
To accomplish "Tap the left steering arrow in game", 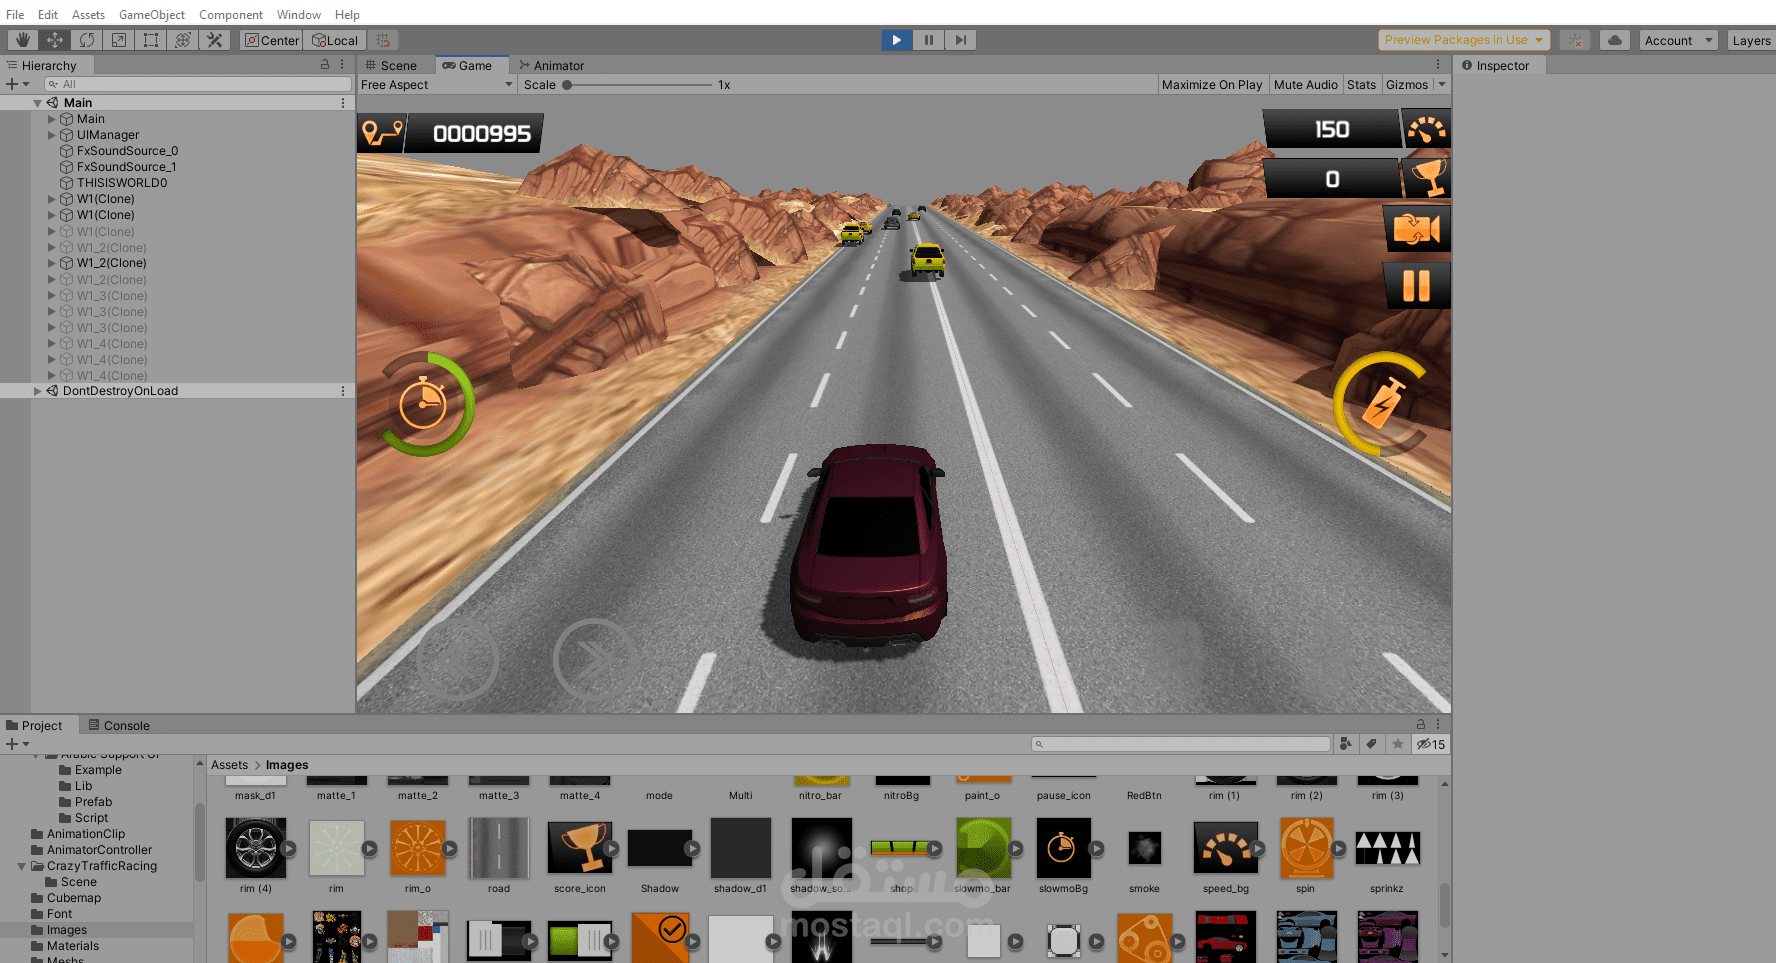I will [x=457, y=659].
